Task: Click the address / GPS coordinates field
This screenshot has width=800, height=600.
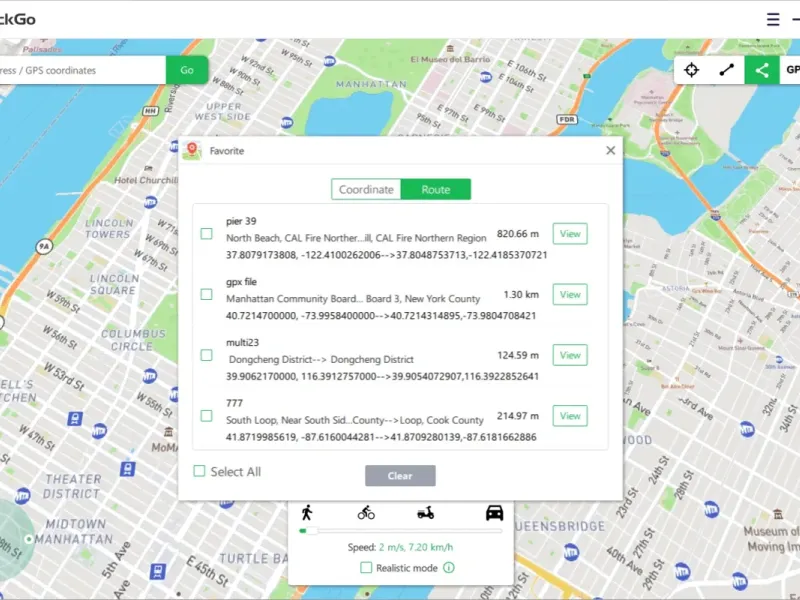Action: pyautogui.click(x=82, y=70)
